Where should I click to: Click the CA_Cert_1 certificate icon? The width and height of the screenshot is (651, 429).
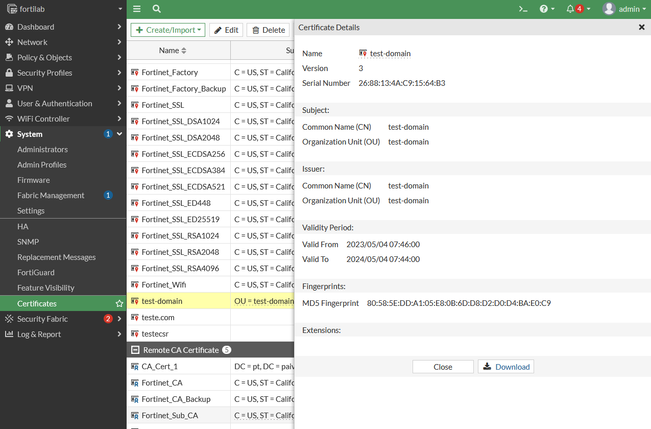135,367
